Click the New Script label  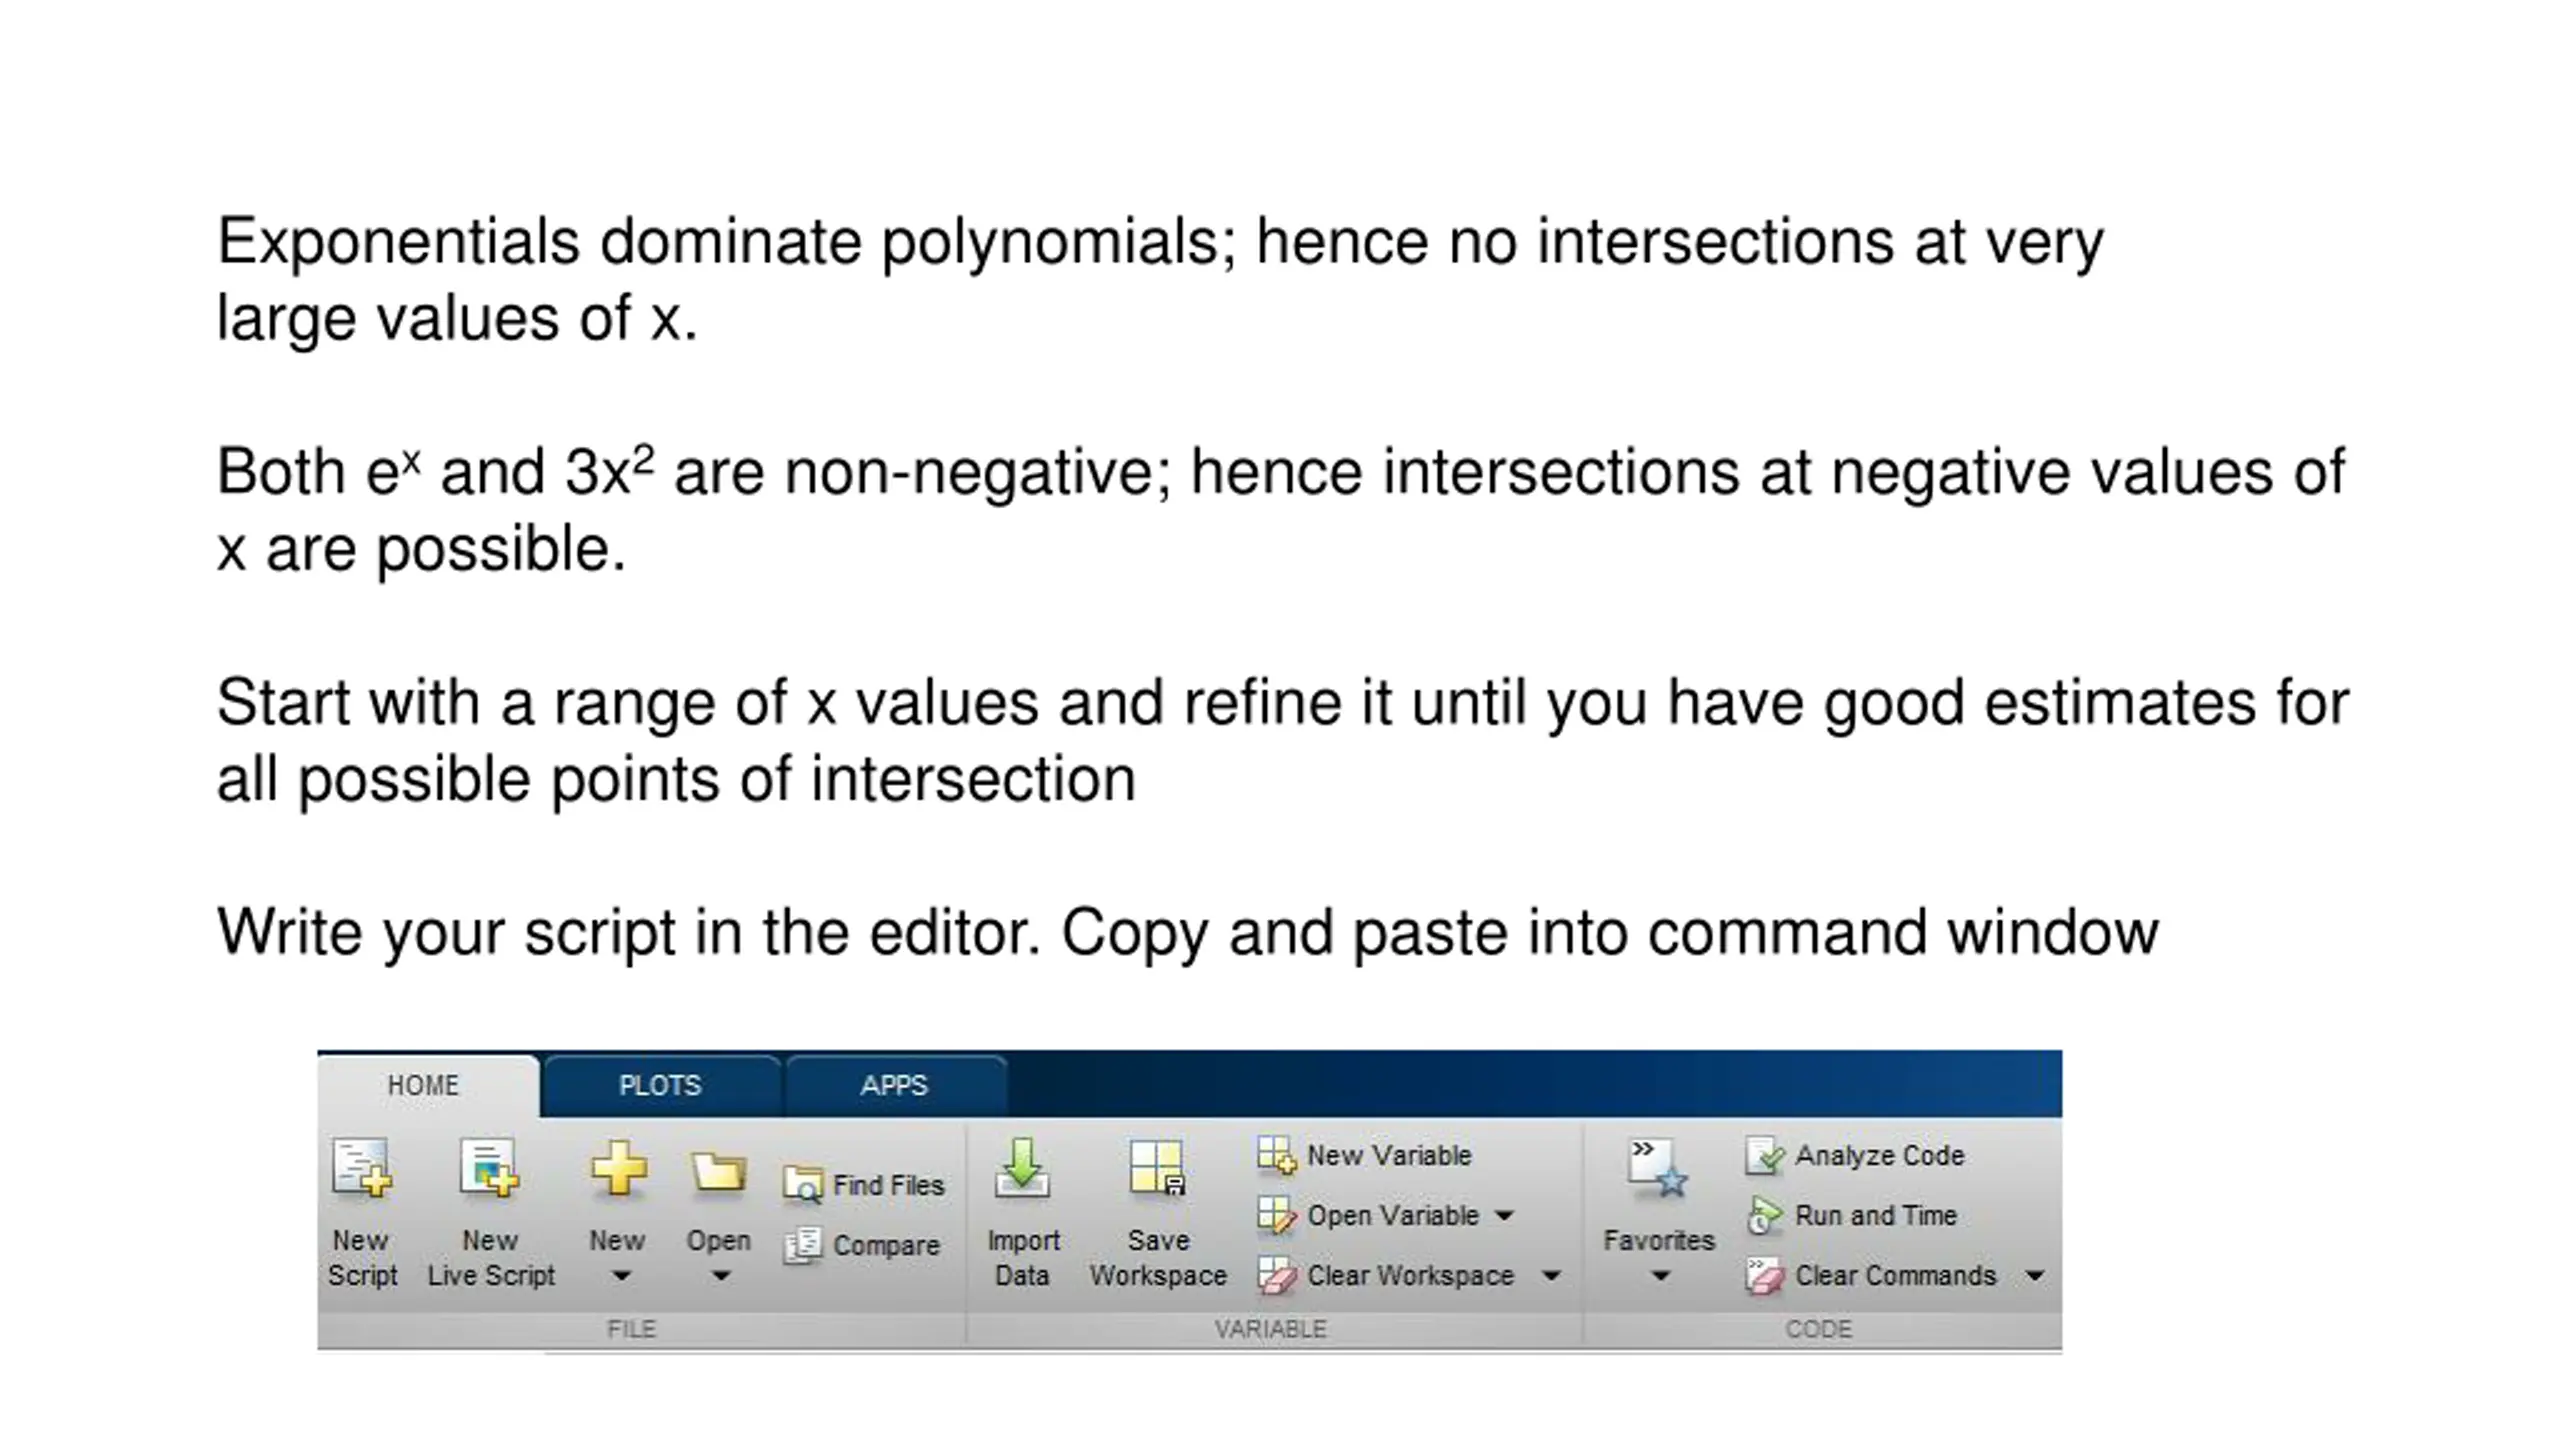click(x=362, y=1258)
